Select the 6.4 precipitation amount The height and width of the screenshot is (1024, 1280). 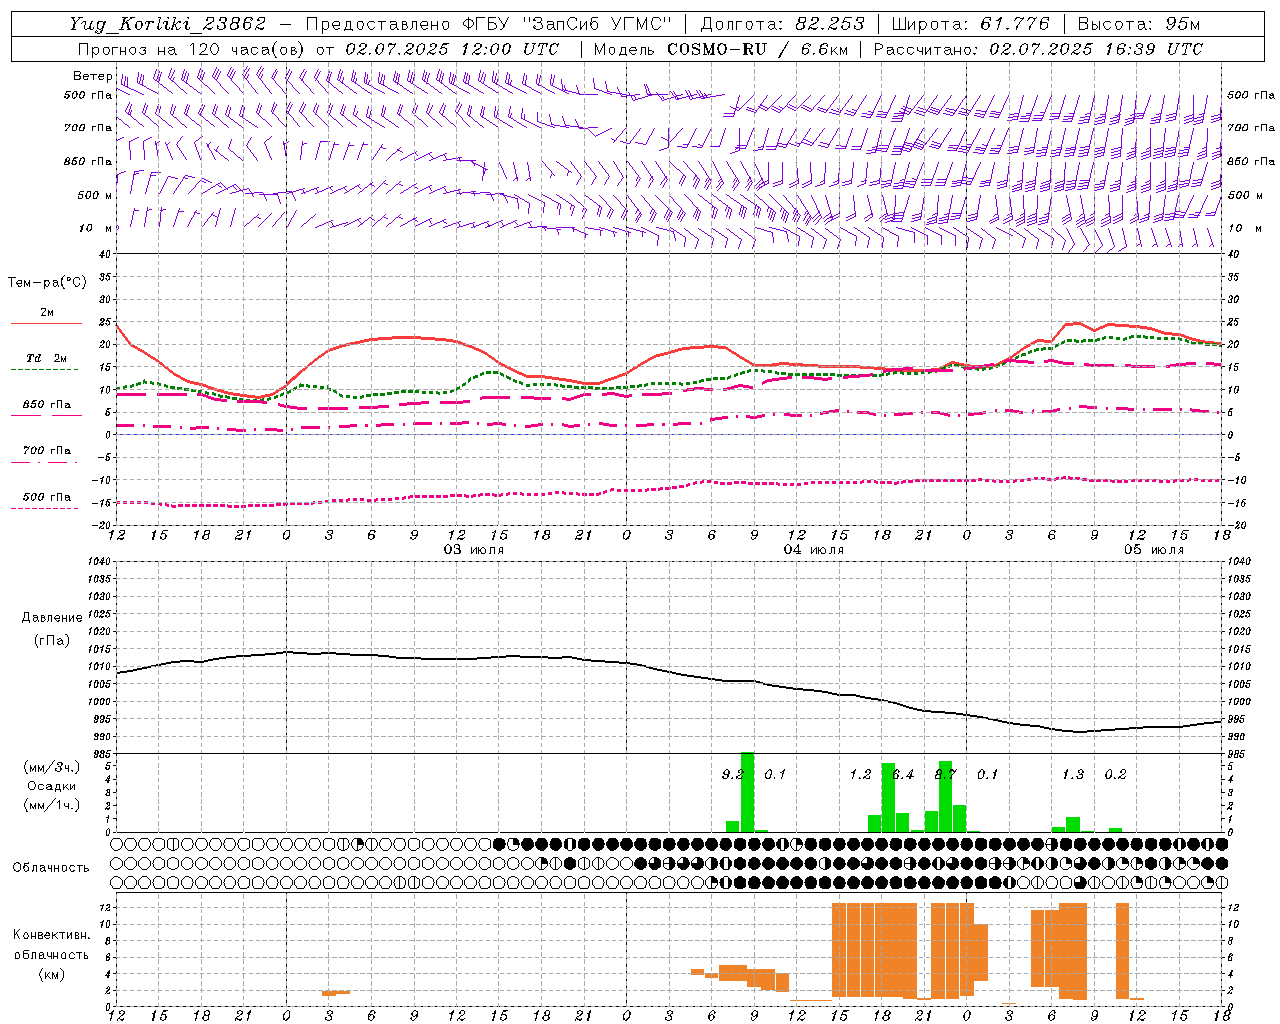click(903, 775)
